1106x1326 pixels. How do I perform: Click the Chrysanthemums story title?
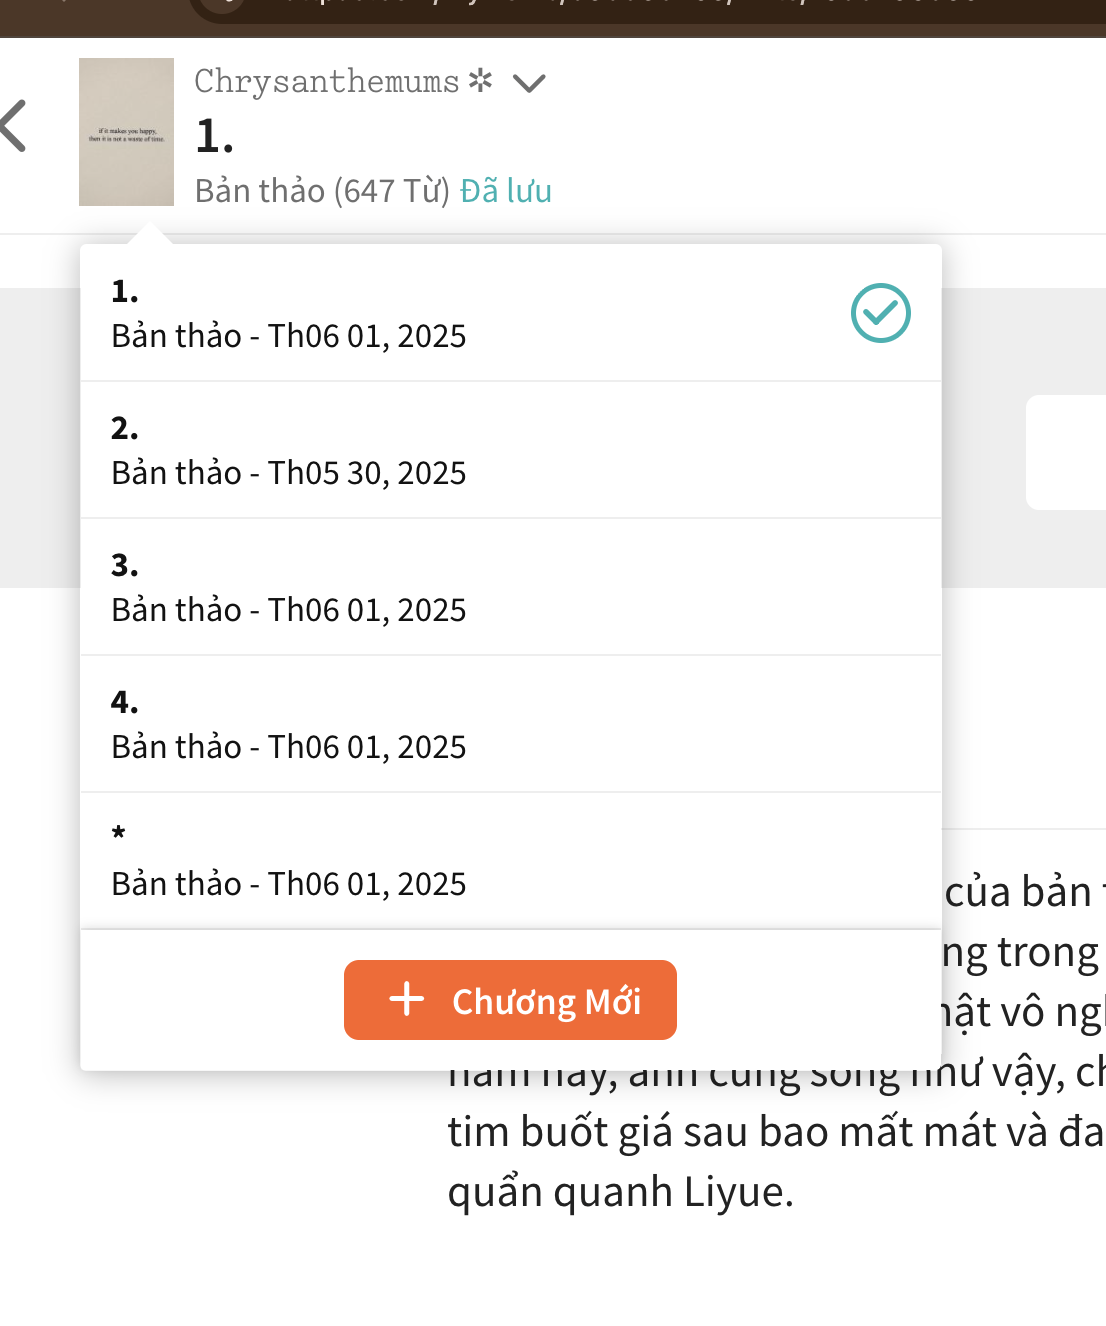(x=326, y=81)
